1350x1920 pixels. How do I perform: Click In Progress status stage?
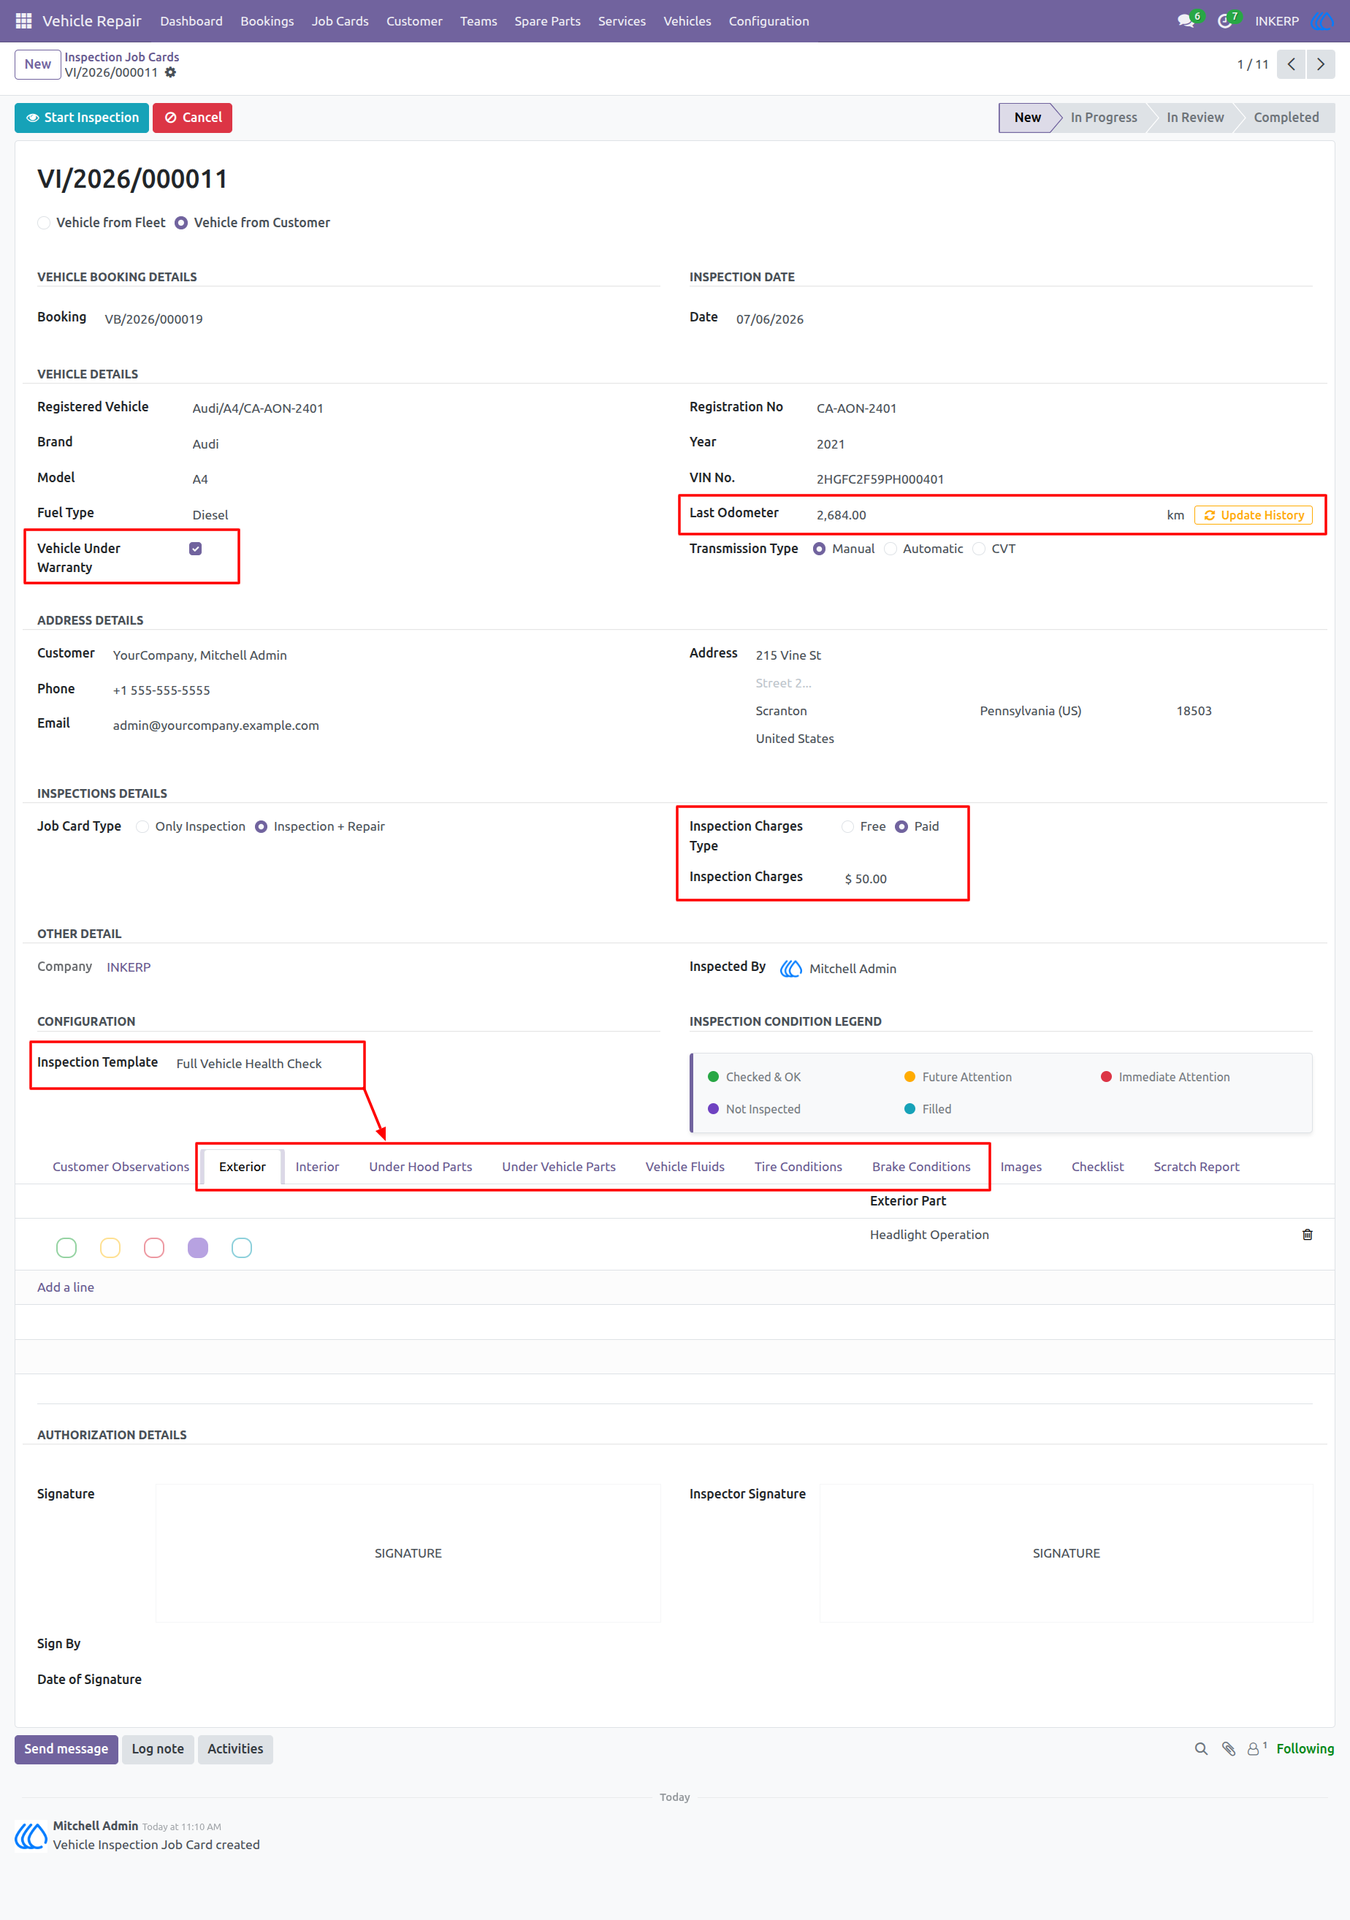(x=1103, y=118)
